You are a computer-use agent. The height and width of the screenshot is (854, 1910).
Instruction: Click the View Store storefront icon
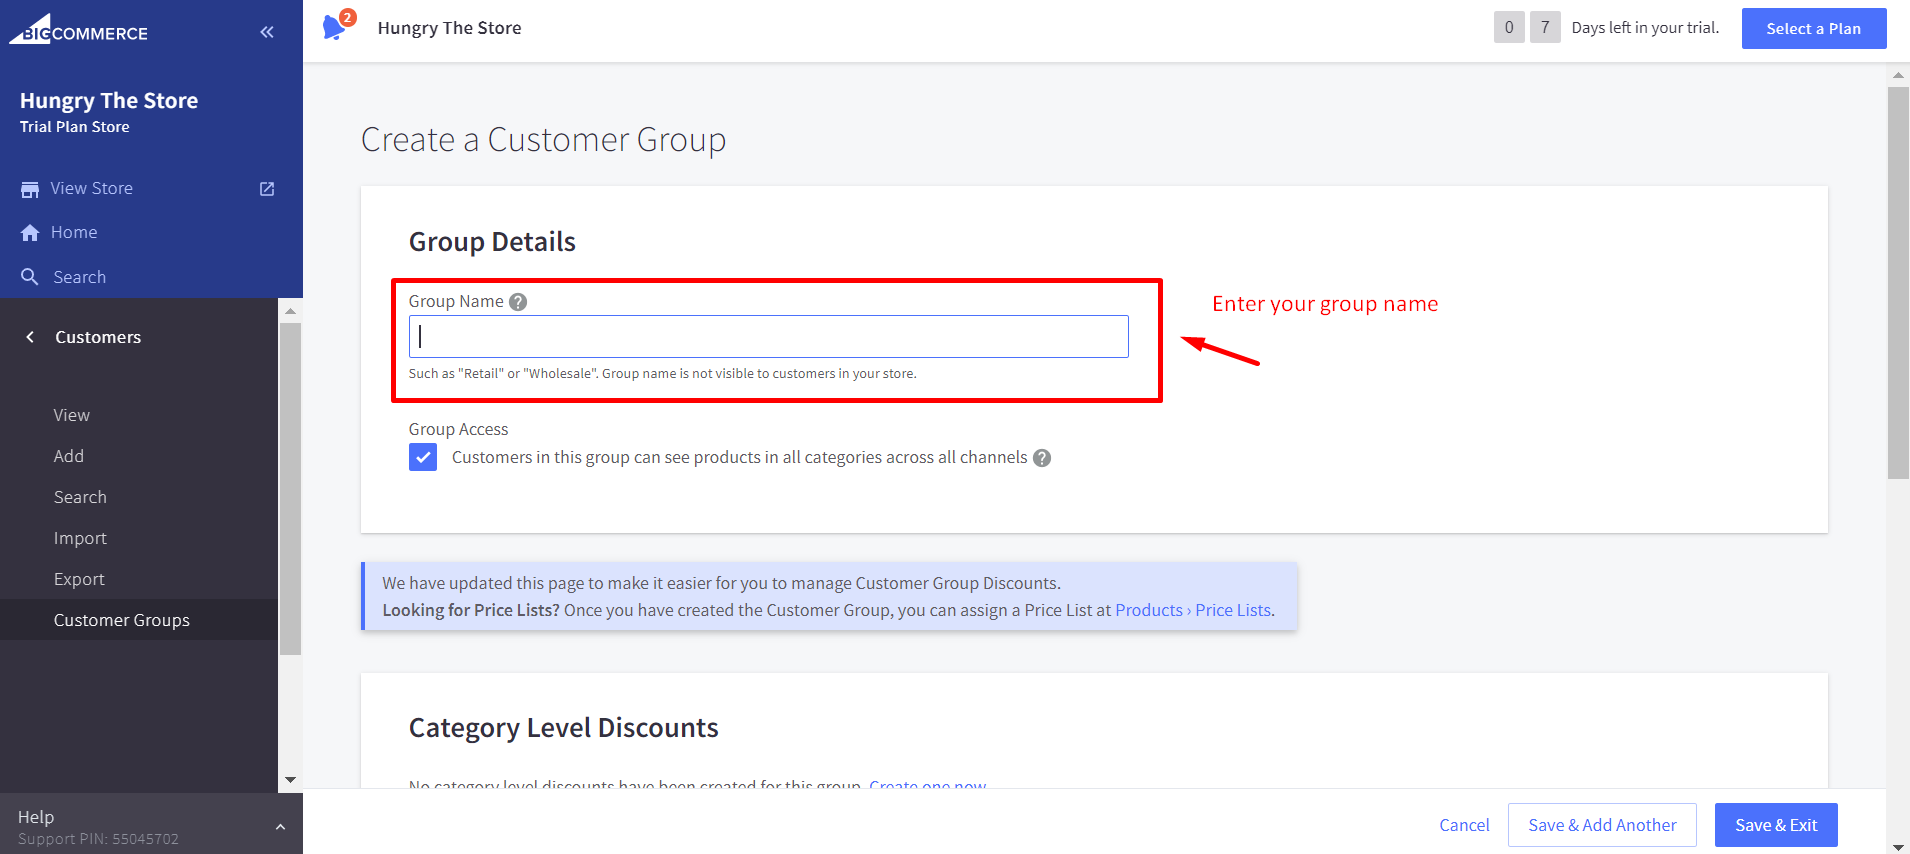tap(30, 189)
